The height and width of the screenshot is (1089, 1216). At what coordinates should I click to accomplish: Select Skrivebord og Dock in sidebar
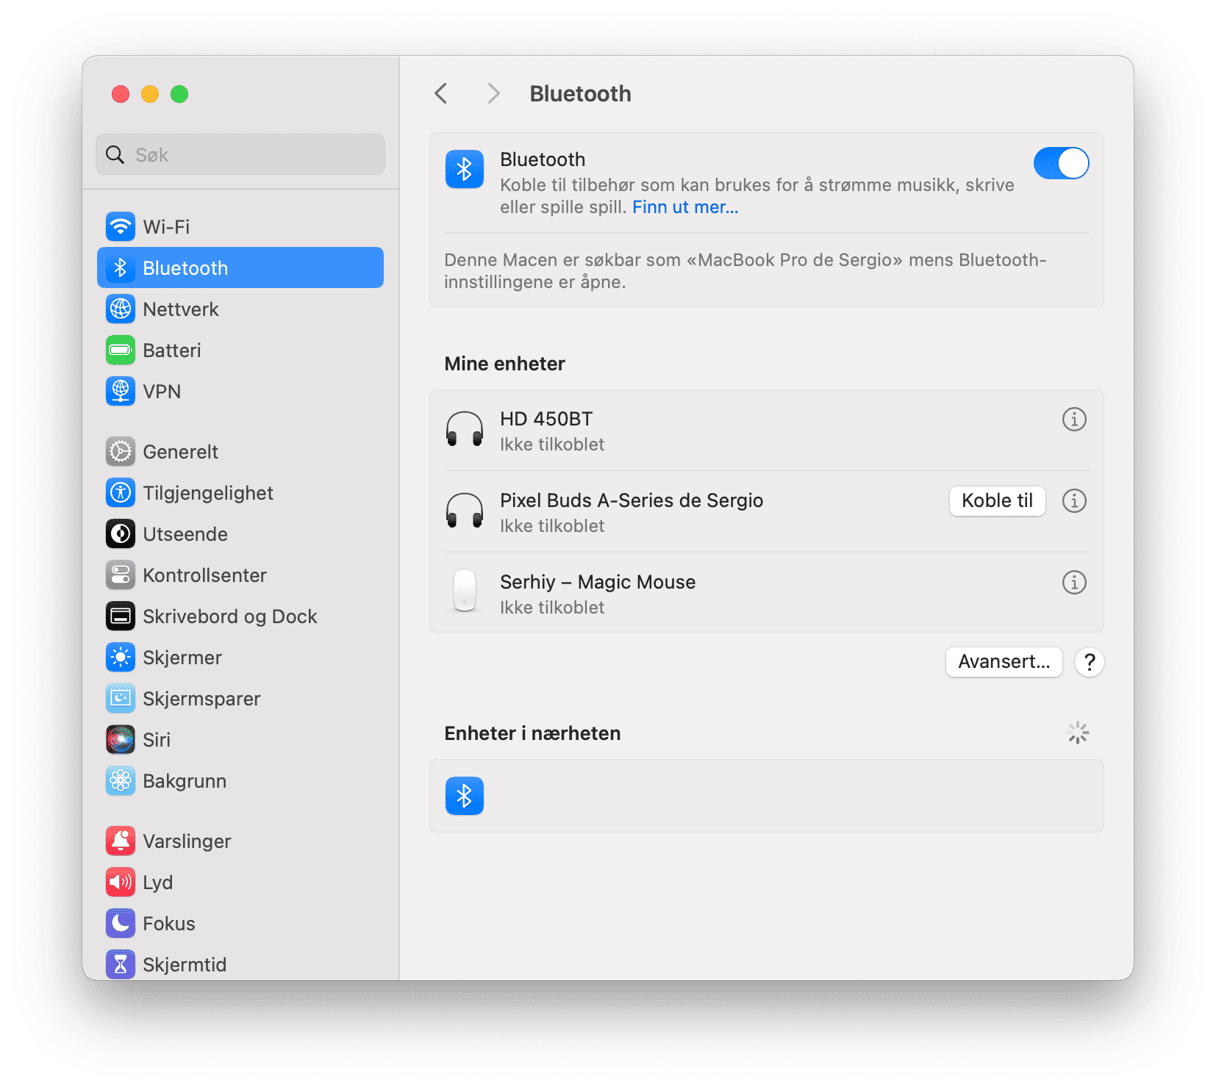click(x=229, y=616)
